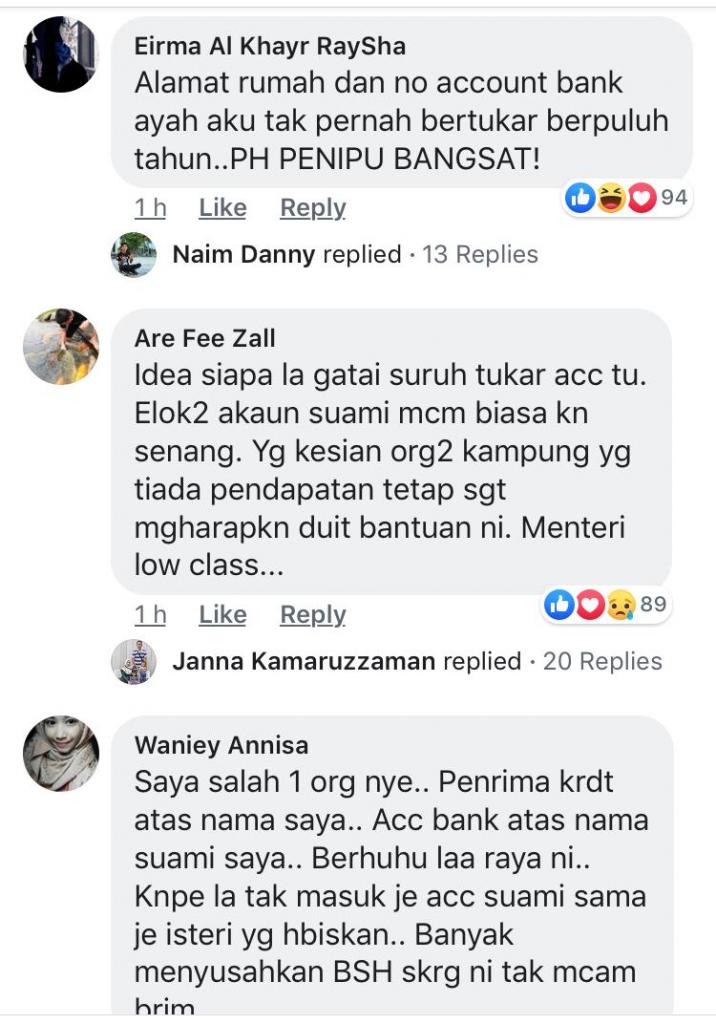Image resolution: width=716 pixels, height=1024 pixels.
Task: Open the Waniey Annisa name link
Action: tap(221, 745)
